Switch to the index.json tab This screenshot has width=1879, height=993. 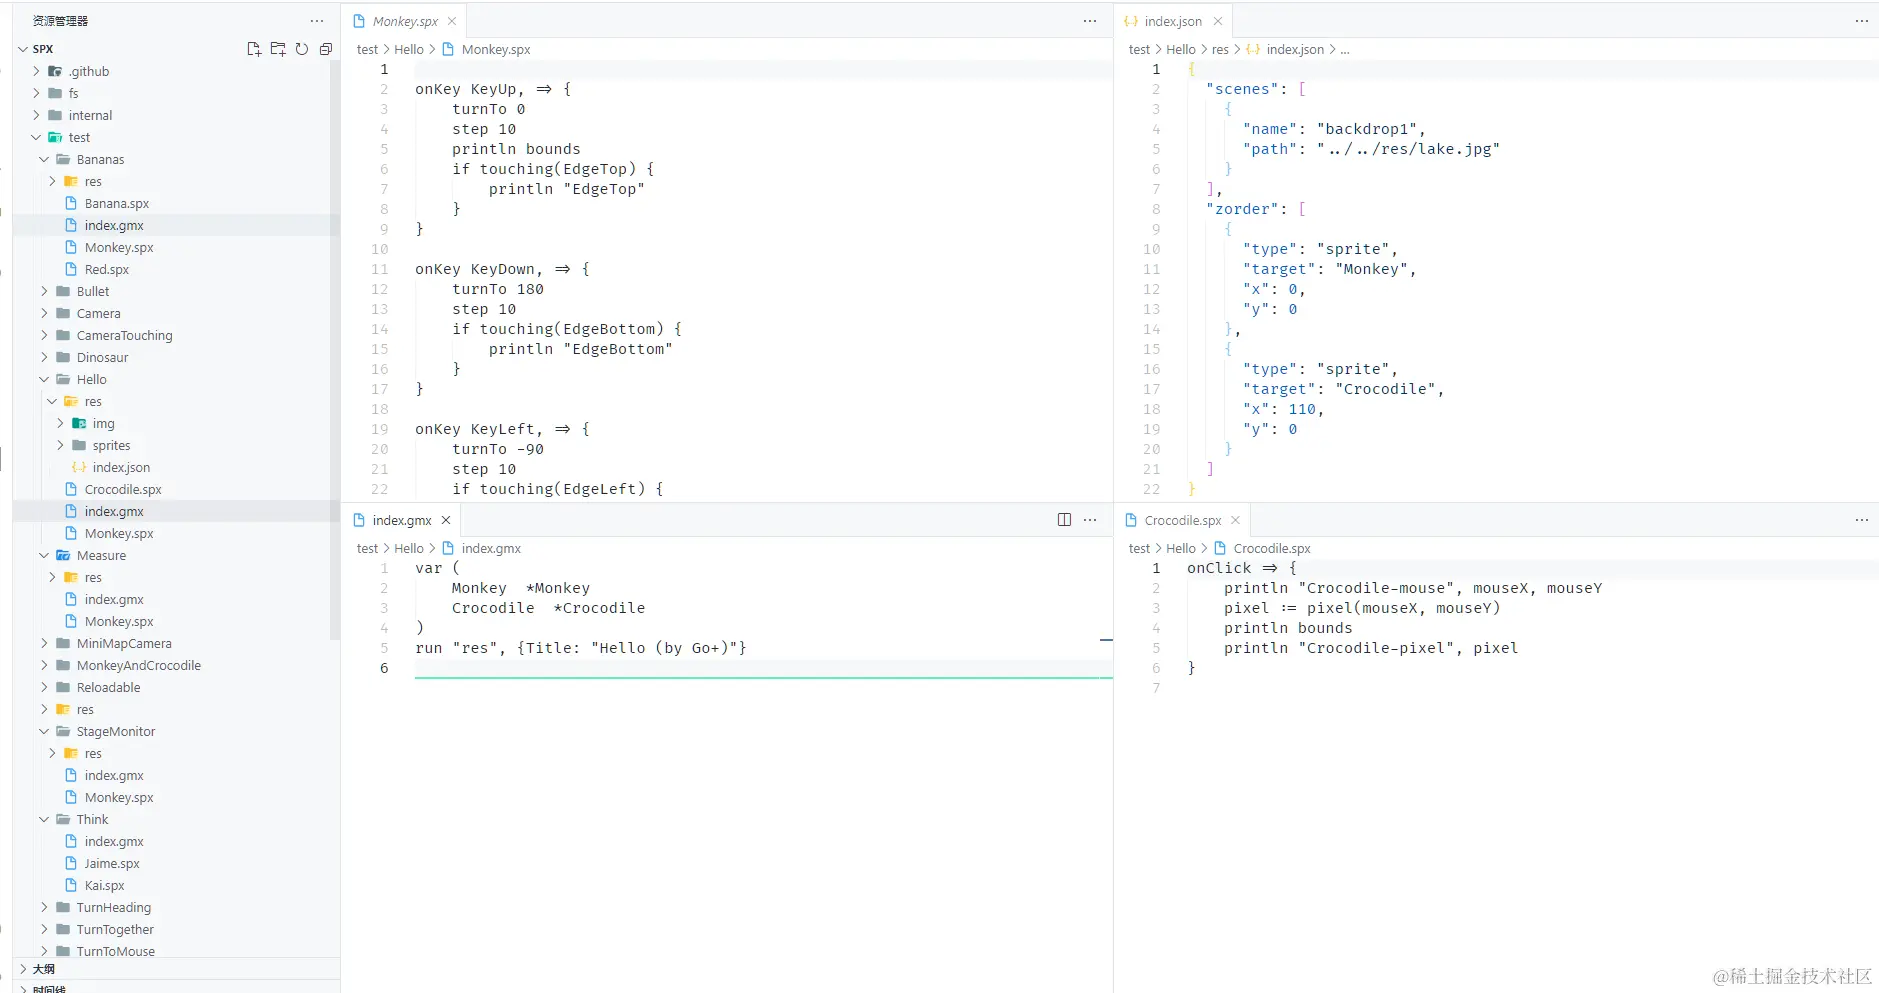pyautogui.click(x=1172, y=21)
